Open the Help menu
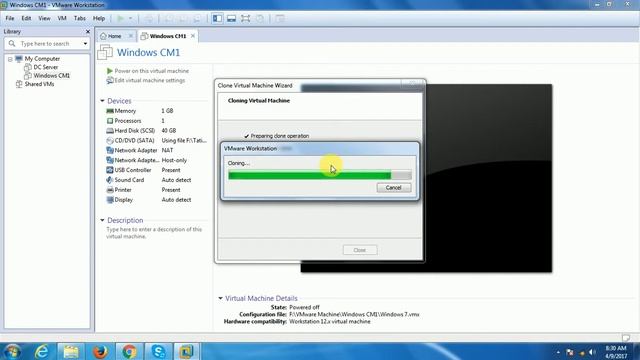 pos(99,18)
